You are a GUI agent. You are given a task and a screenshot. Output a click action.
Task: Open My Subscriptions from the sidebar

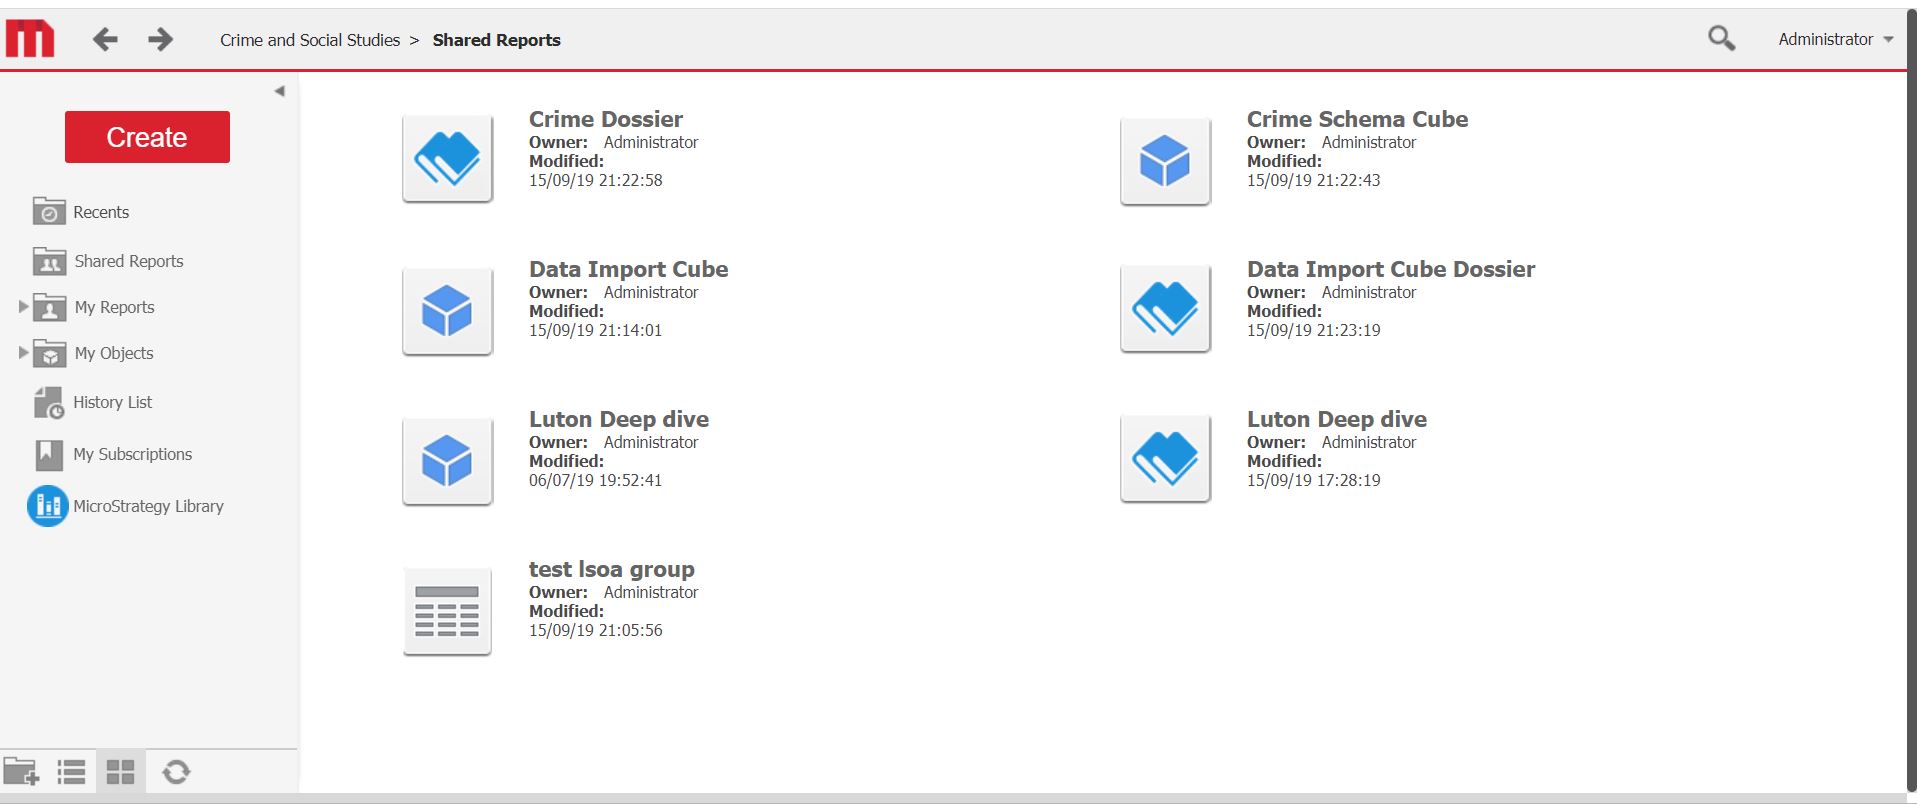pyautogui.click(x=132, y=454)
